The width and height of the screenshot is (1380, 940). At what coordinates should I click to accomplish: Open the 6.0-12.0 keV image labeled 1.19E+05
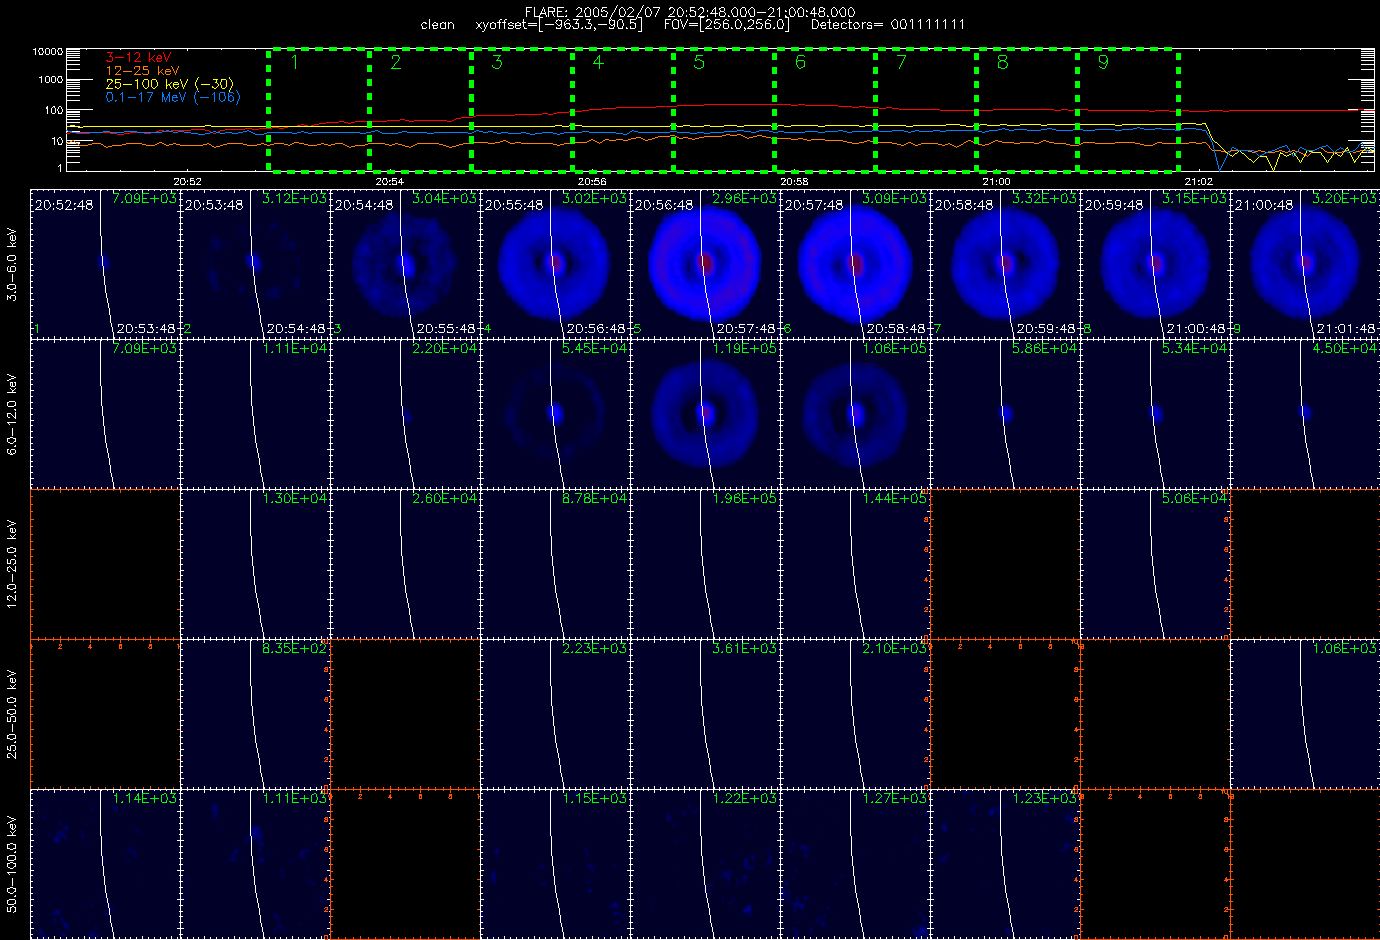tap(705, 413)
